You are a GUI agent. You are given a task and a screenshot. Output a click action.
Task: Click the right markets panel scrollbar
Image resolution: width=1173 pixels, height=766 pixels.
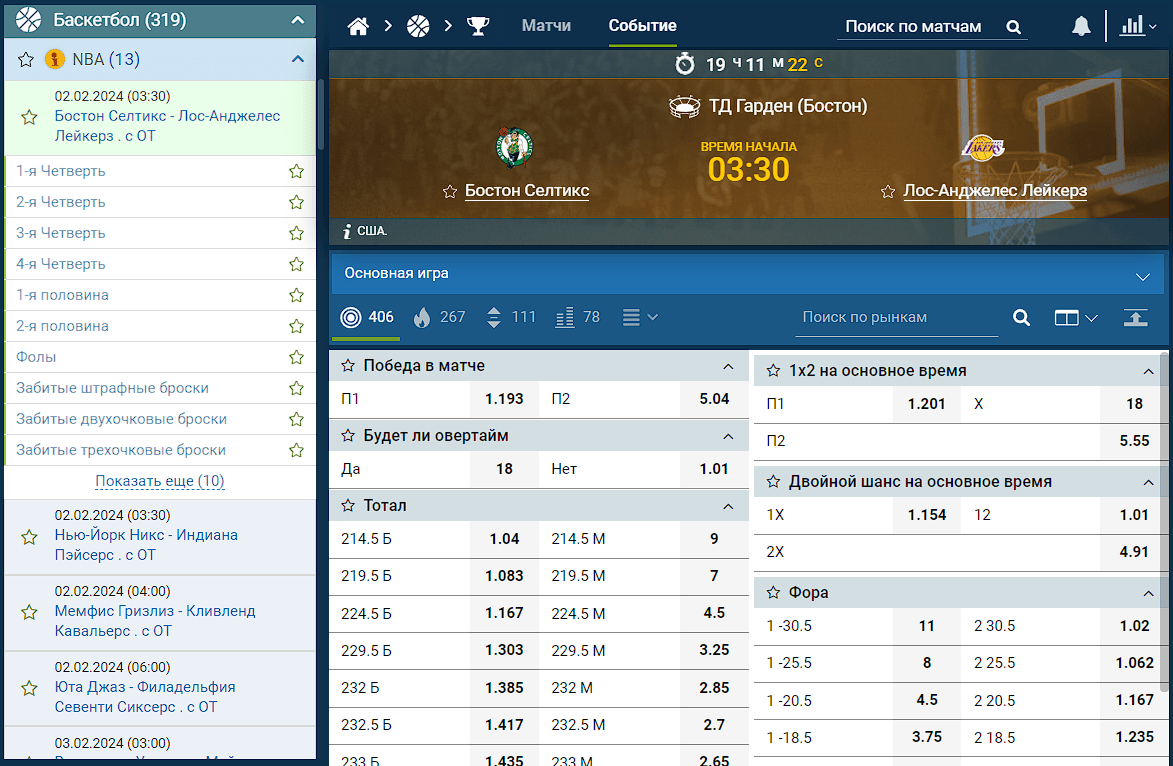[x=1164, y=522]
